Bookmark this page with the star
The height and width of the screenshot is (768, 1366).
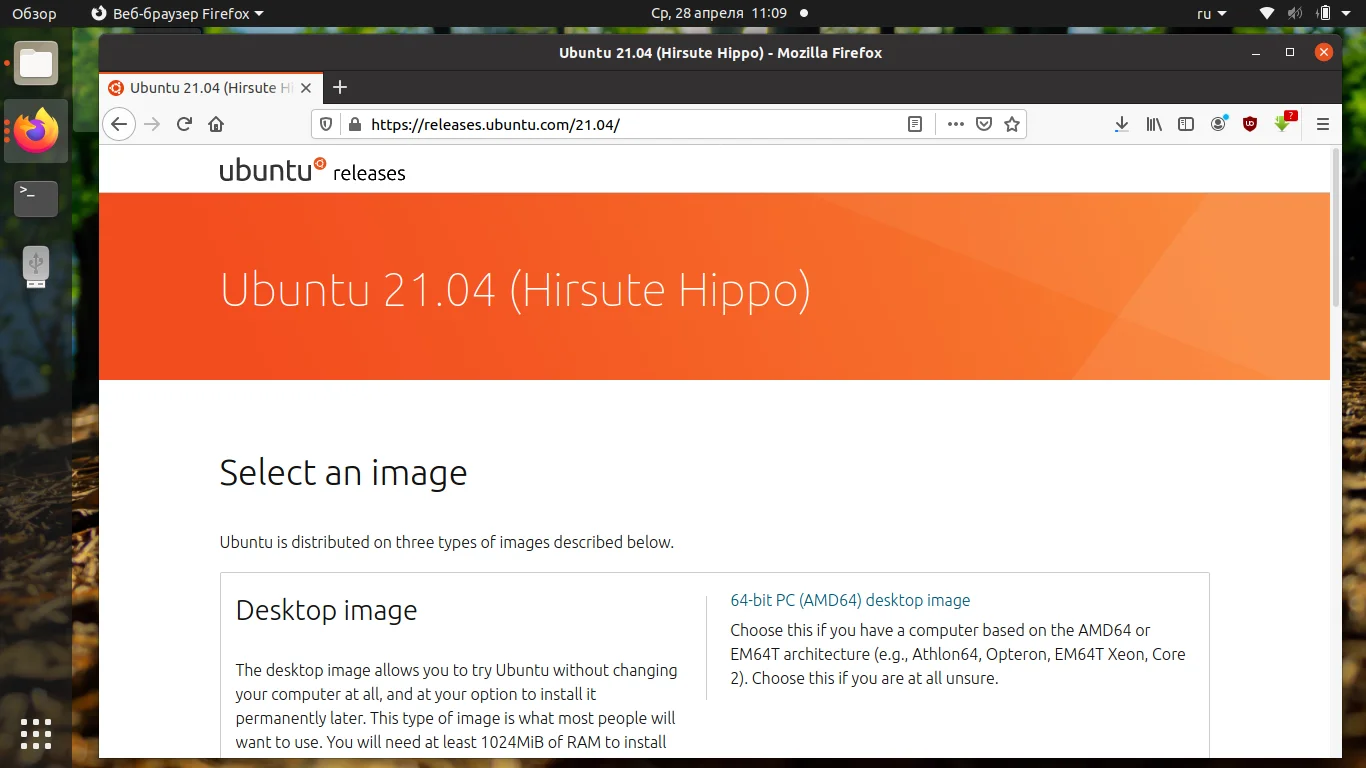point(1011,124)
